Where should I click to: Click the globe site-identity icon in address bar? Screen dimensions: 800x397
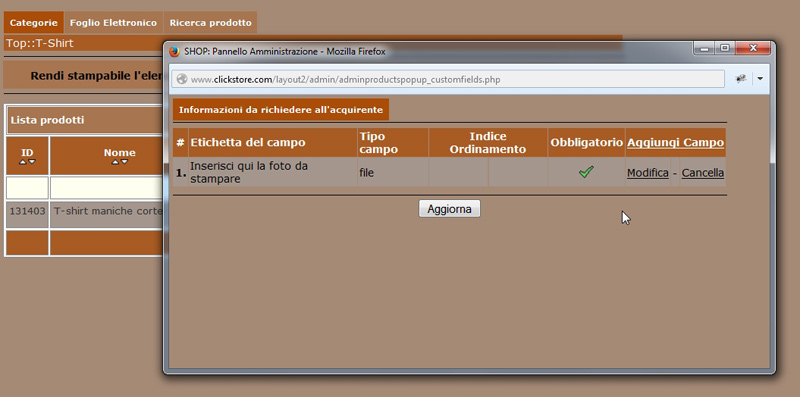point(182,79)
